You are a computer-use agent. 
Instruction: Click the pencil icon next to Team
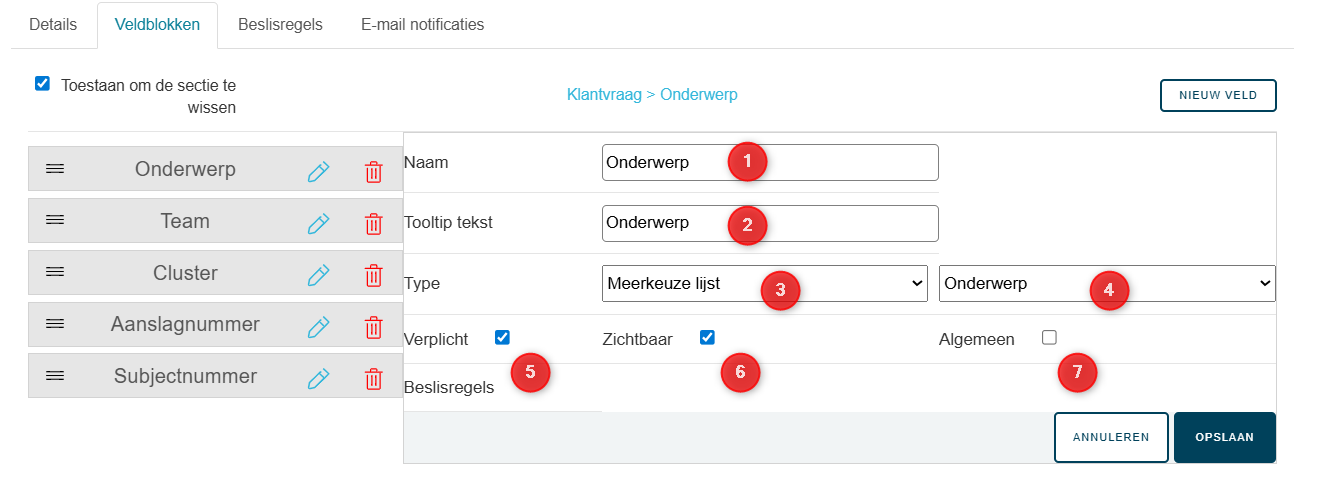tap(318, 223)
